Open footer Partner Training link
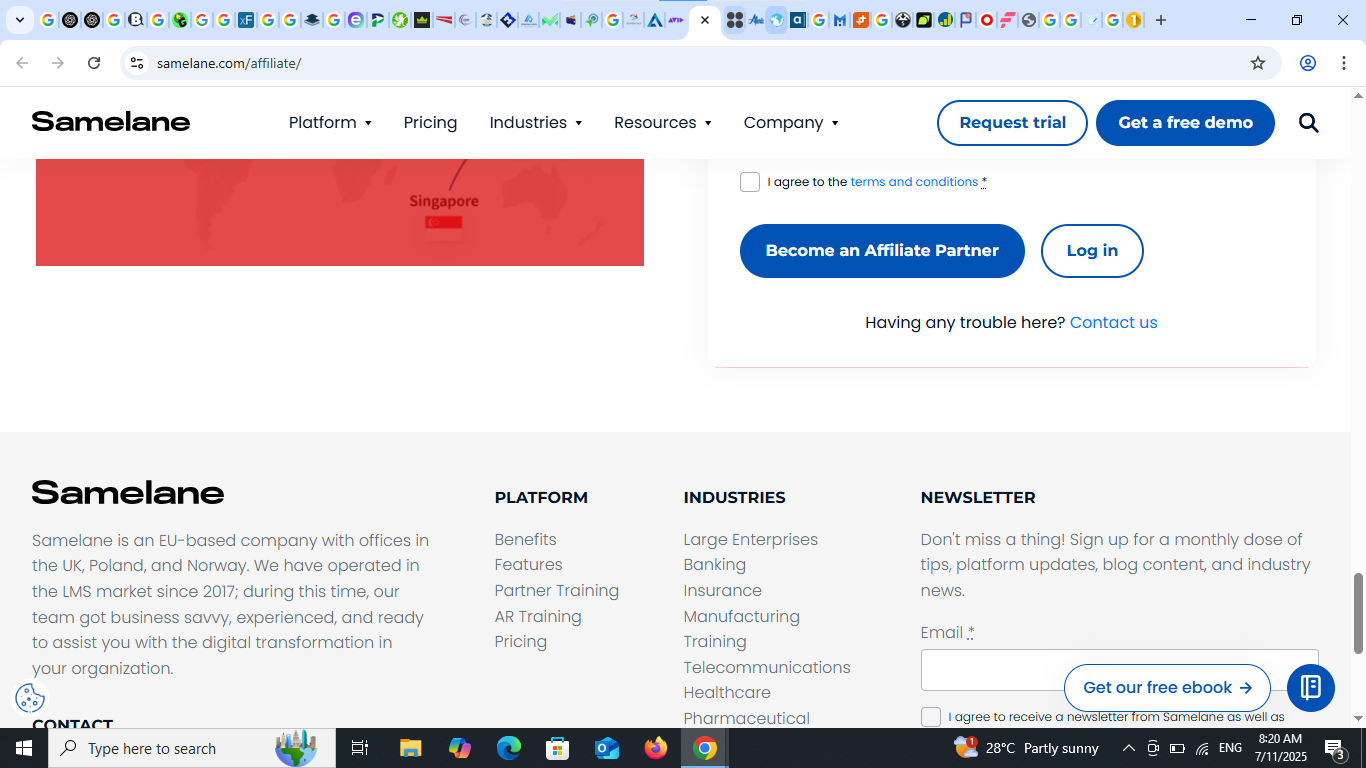This screenshot has height=768, width=1366. pos(556,591)
